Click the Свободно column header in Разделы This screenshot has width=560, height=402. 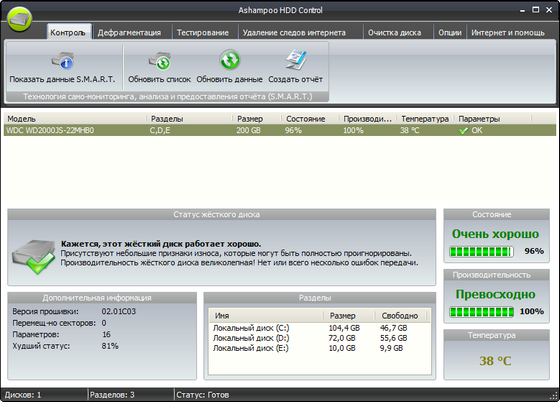point(400,316)
